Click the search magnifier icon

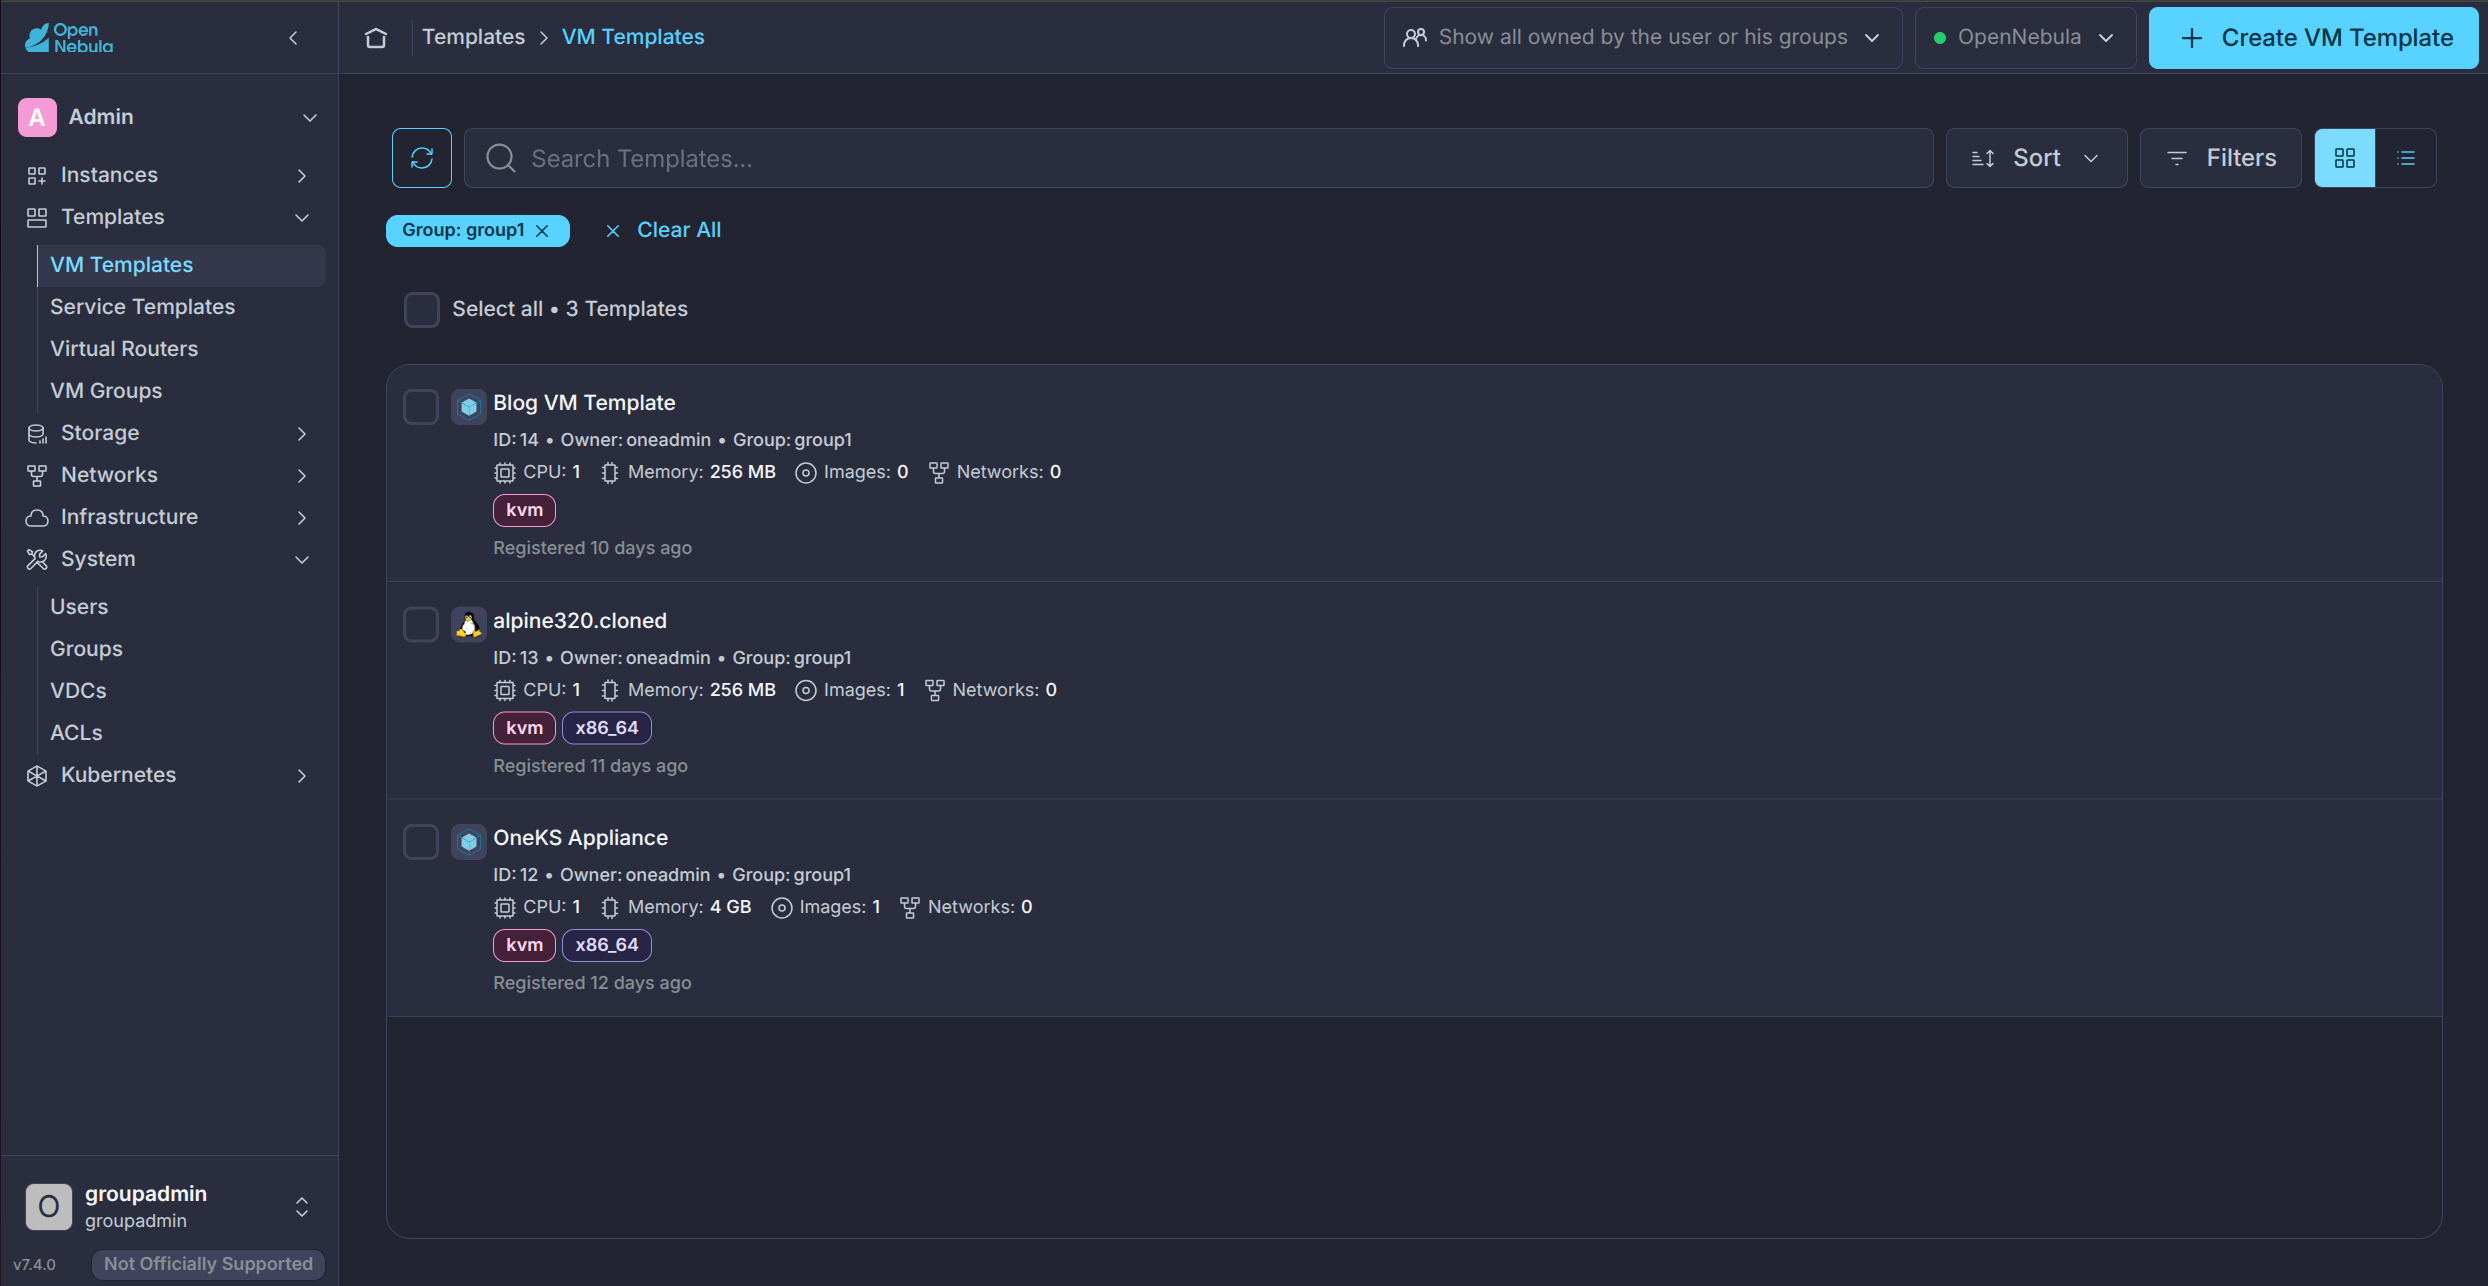tap(501, 158)
